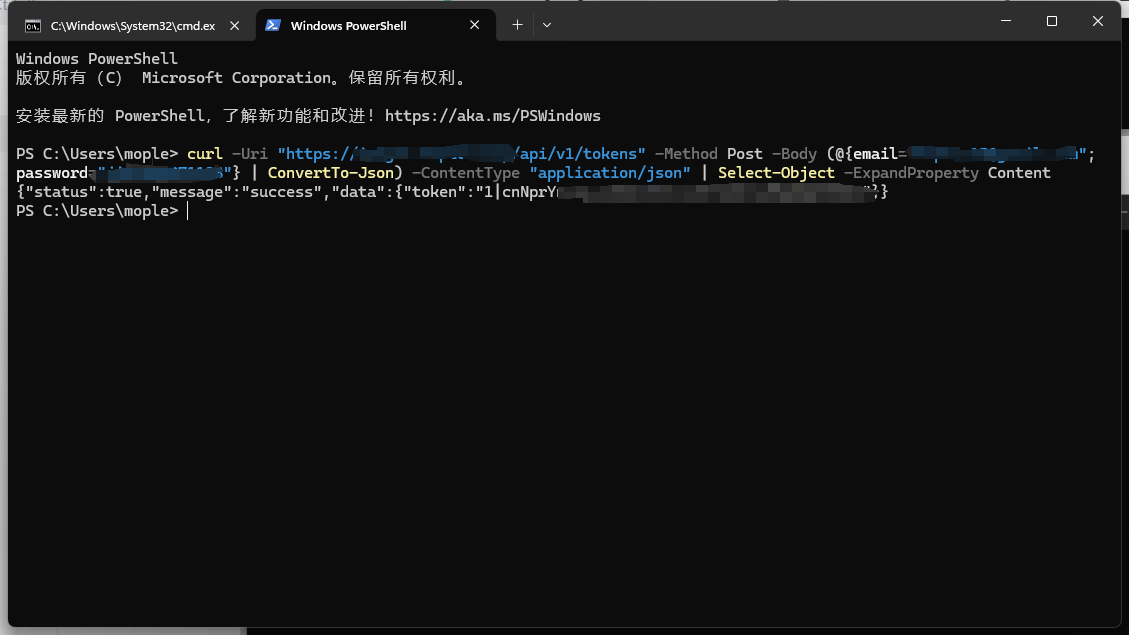
Task: Click the api/v1/tokens URL string
Action: (580, 154)
